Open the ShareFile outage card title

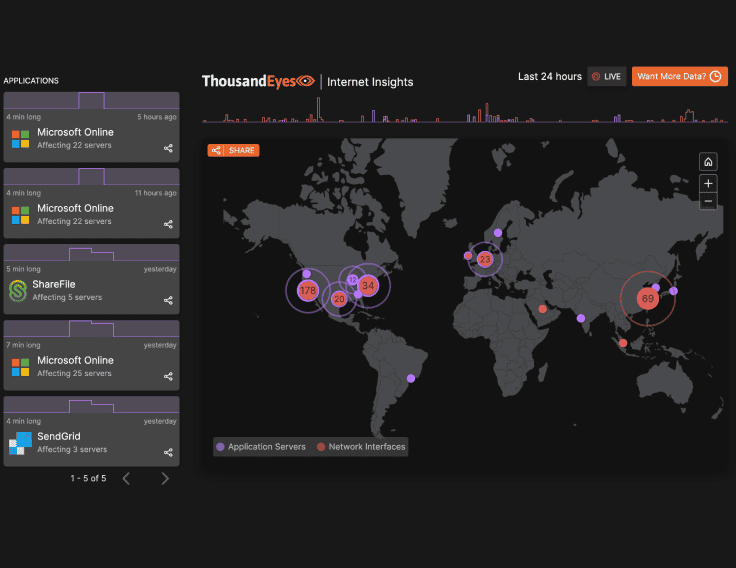(x=54, y=284)
